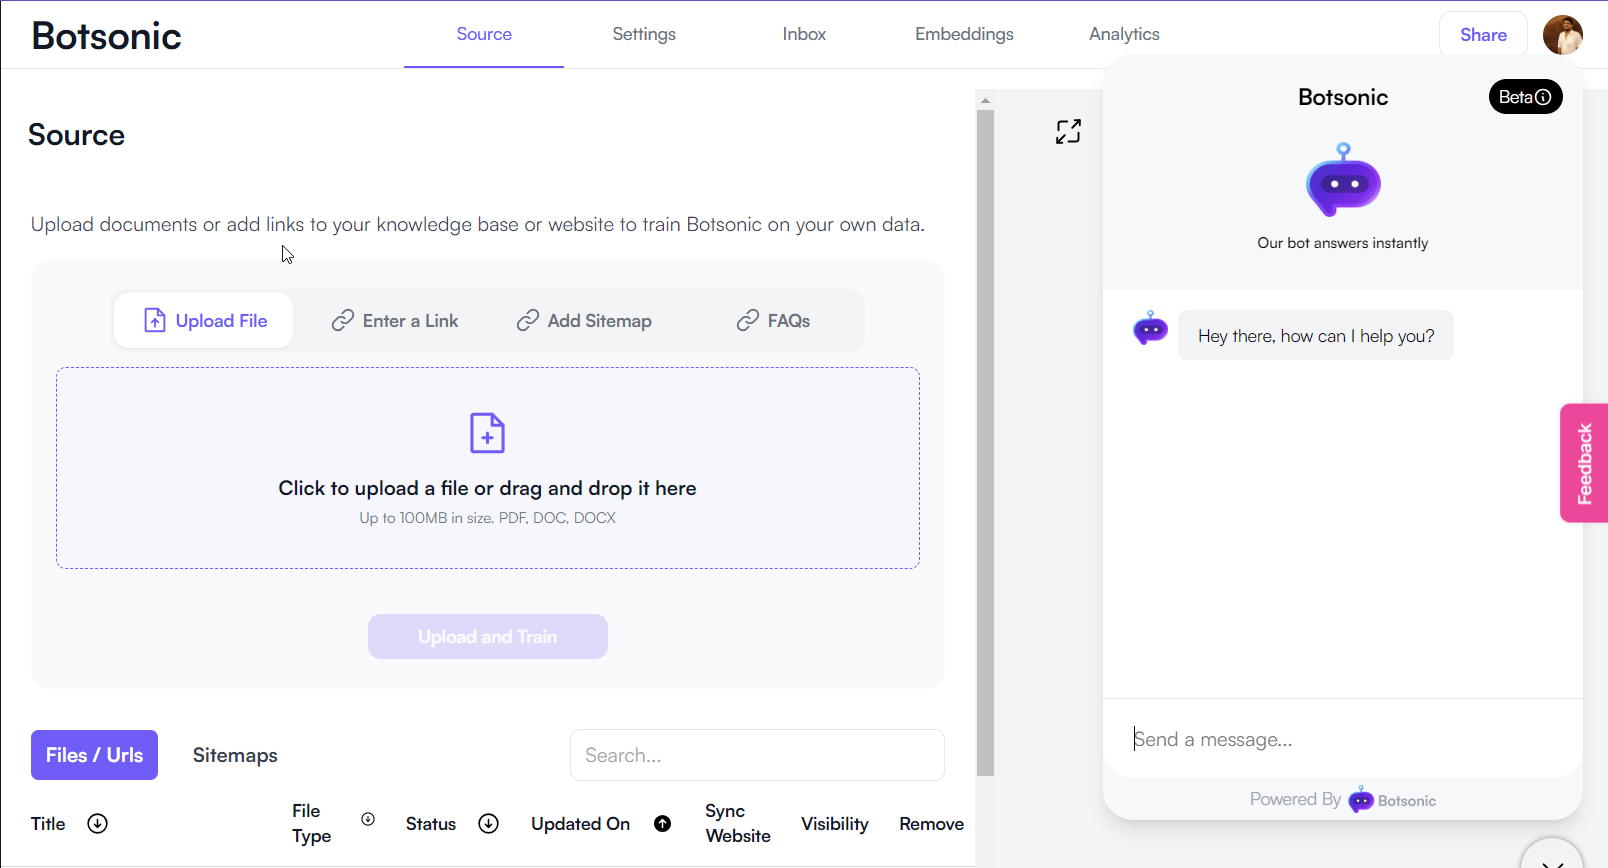This screenshot has height=868, width=1608.
Task: Select the Enter a Link option
Action: click(x=395, y=321)
